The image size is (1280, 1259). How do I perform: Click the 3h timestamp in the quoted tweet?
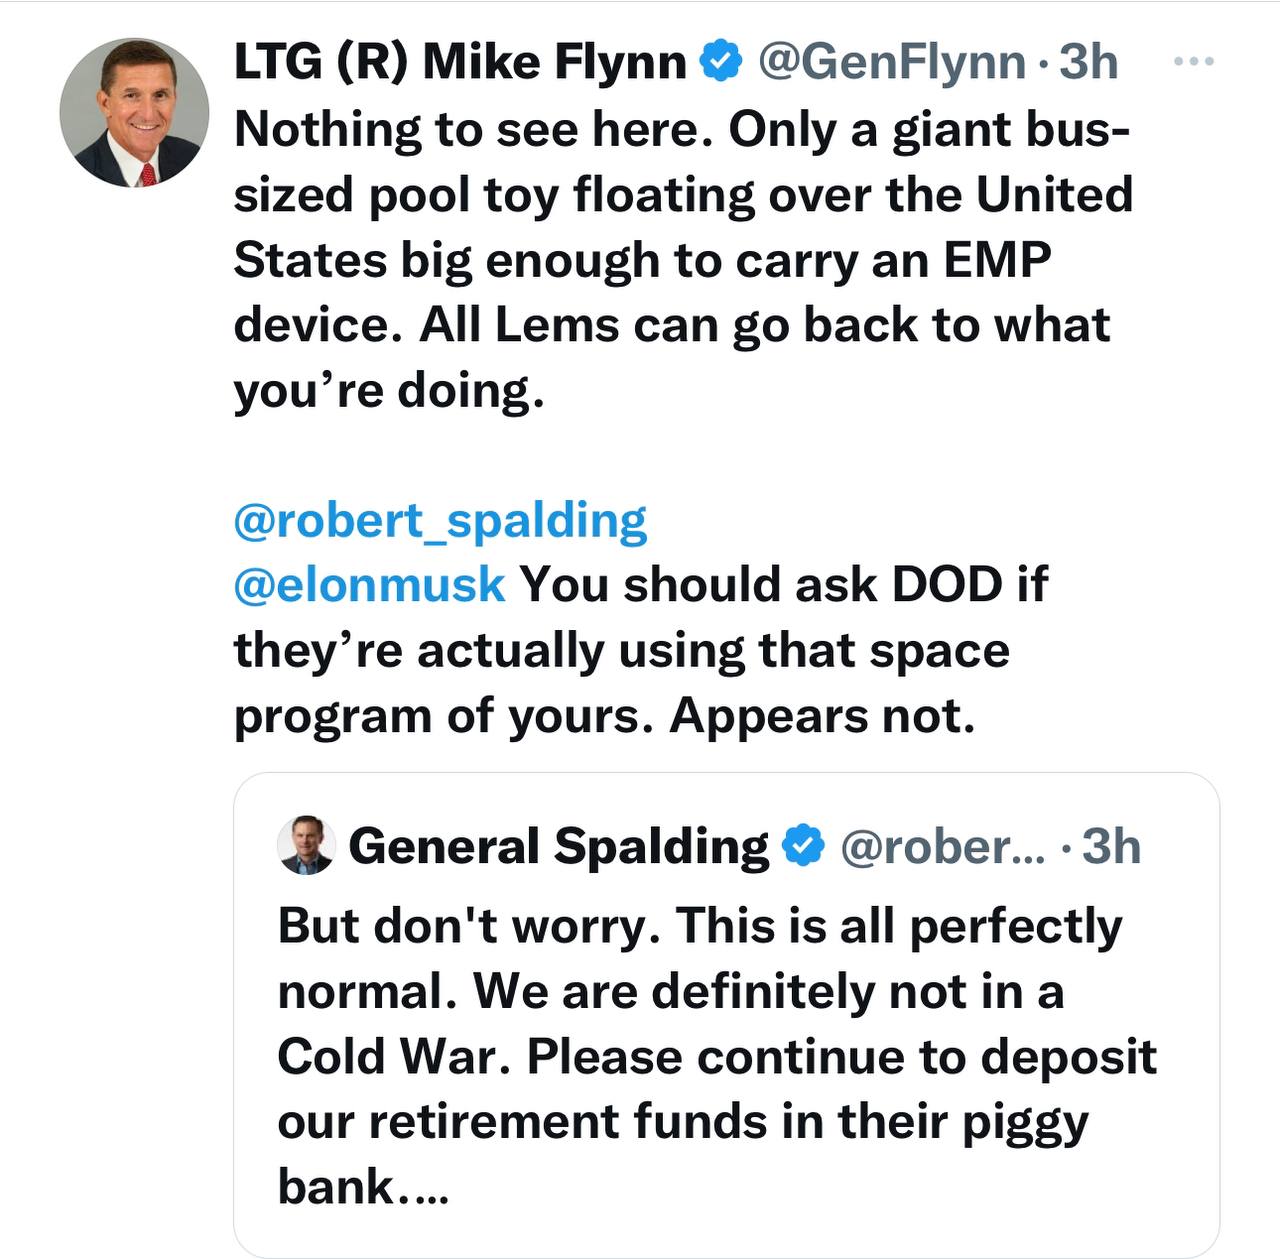1111,846
